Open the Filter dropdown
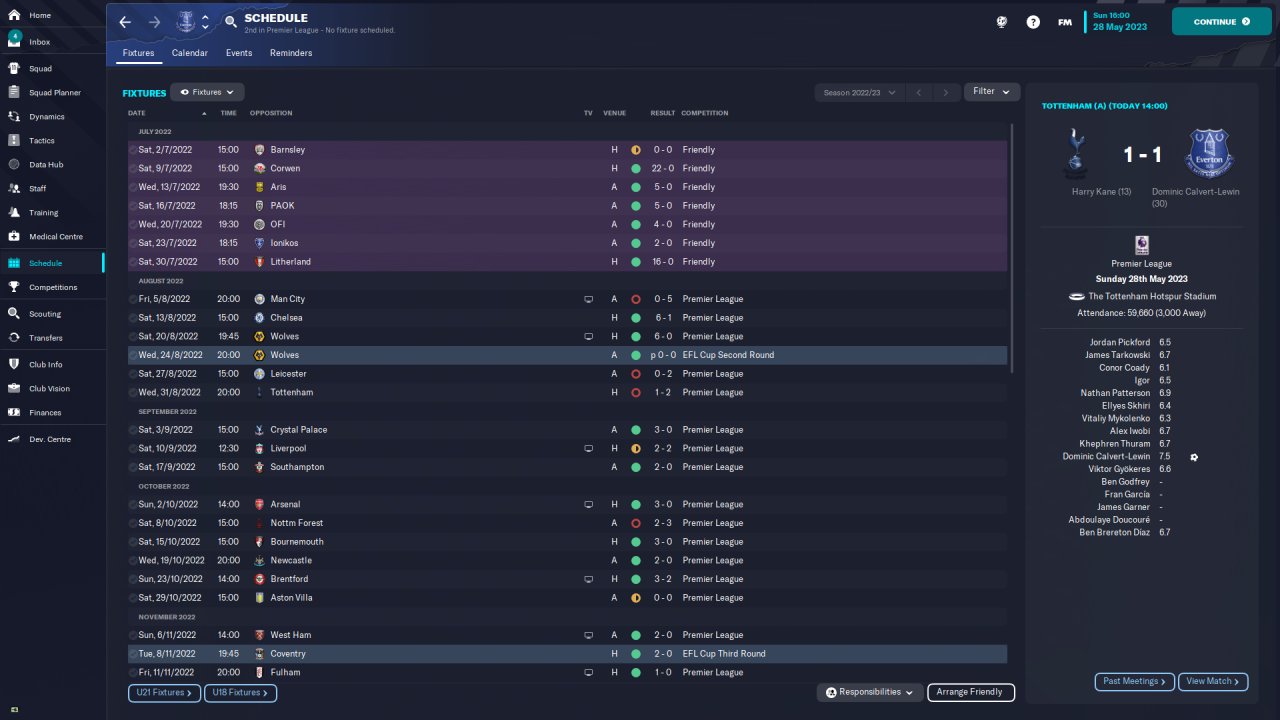 pos(992,91)
